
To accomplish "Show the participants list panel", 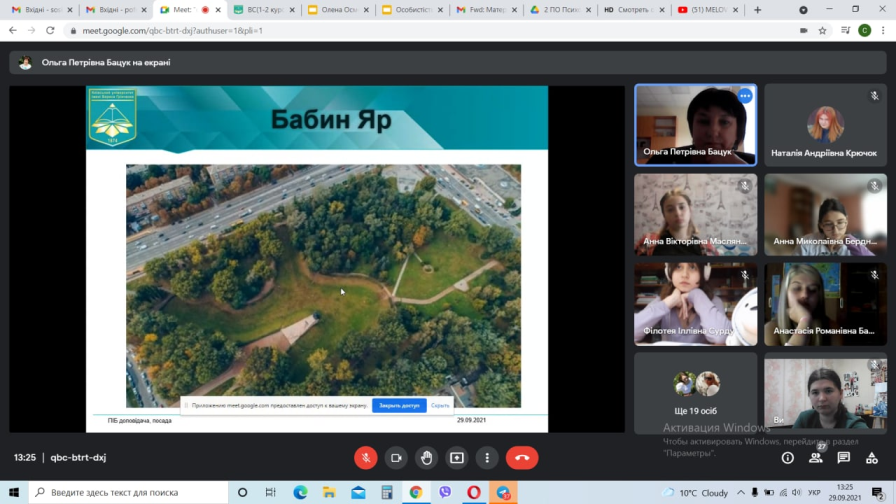I will click(x=816, y=458).
